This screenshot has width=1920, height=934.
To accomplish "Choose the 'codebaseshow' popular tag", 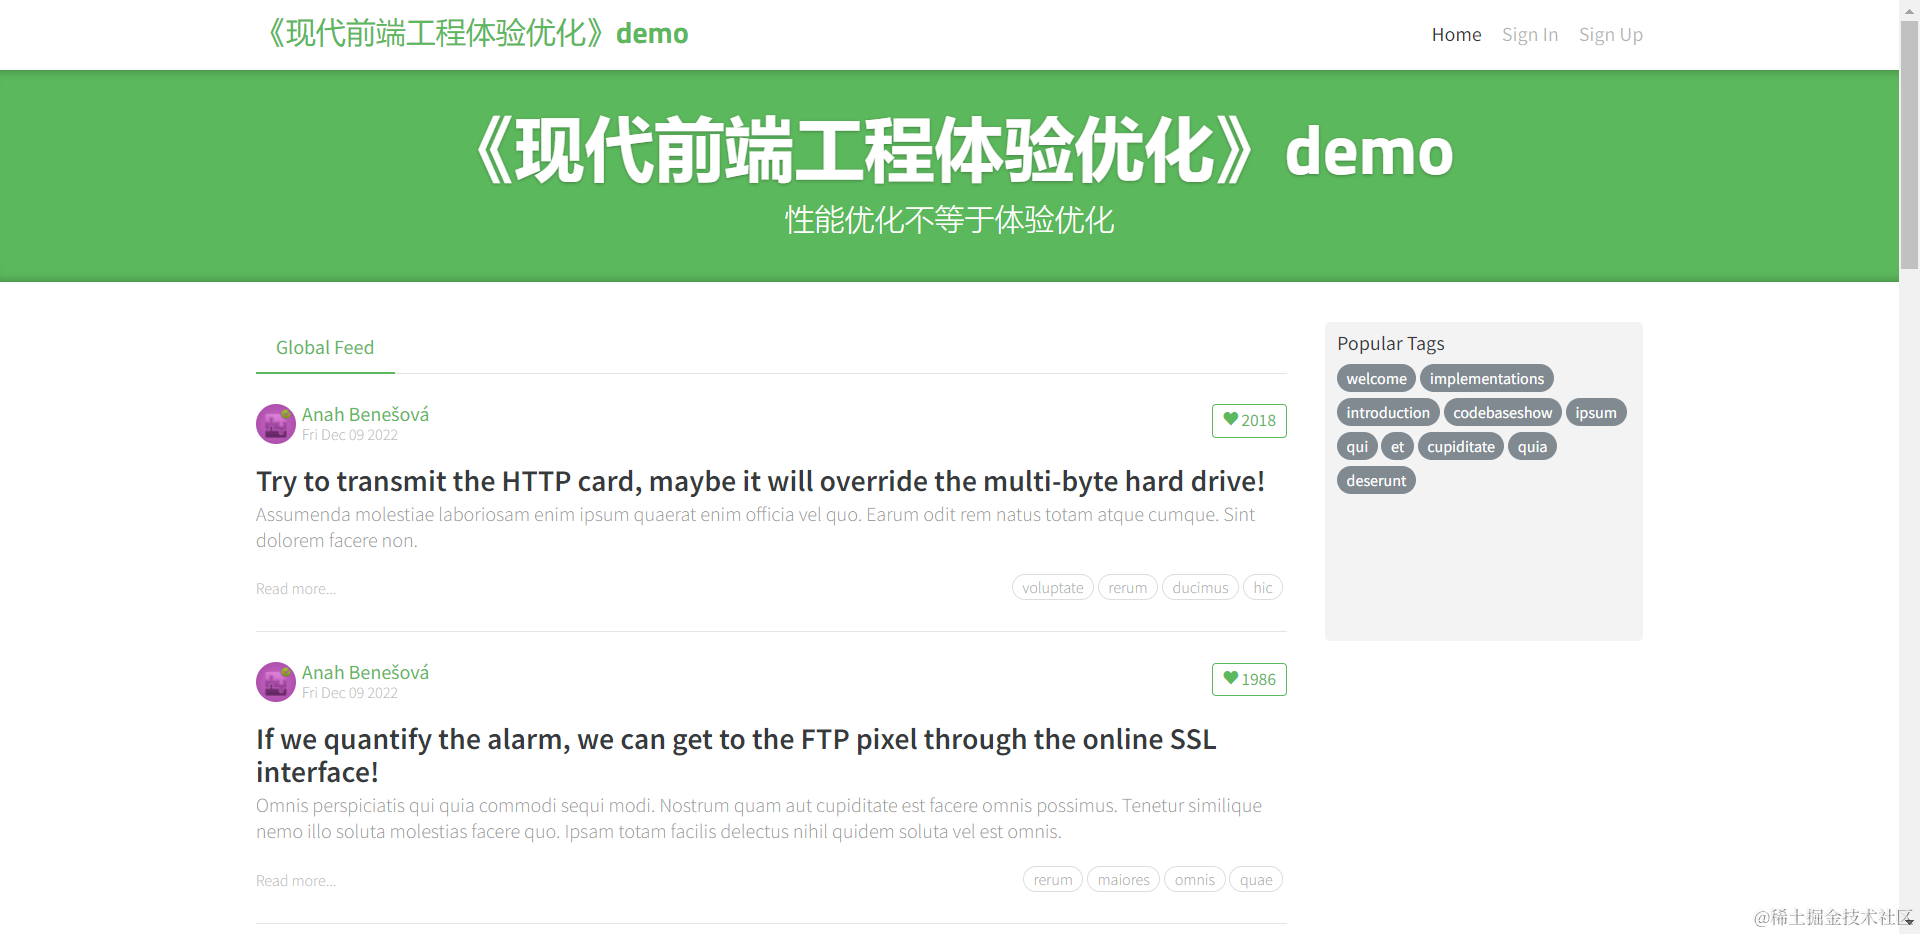I will tap(1502, 413).
